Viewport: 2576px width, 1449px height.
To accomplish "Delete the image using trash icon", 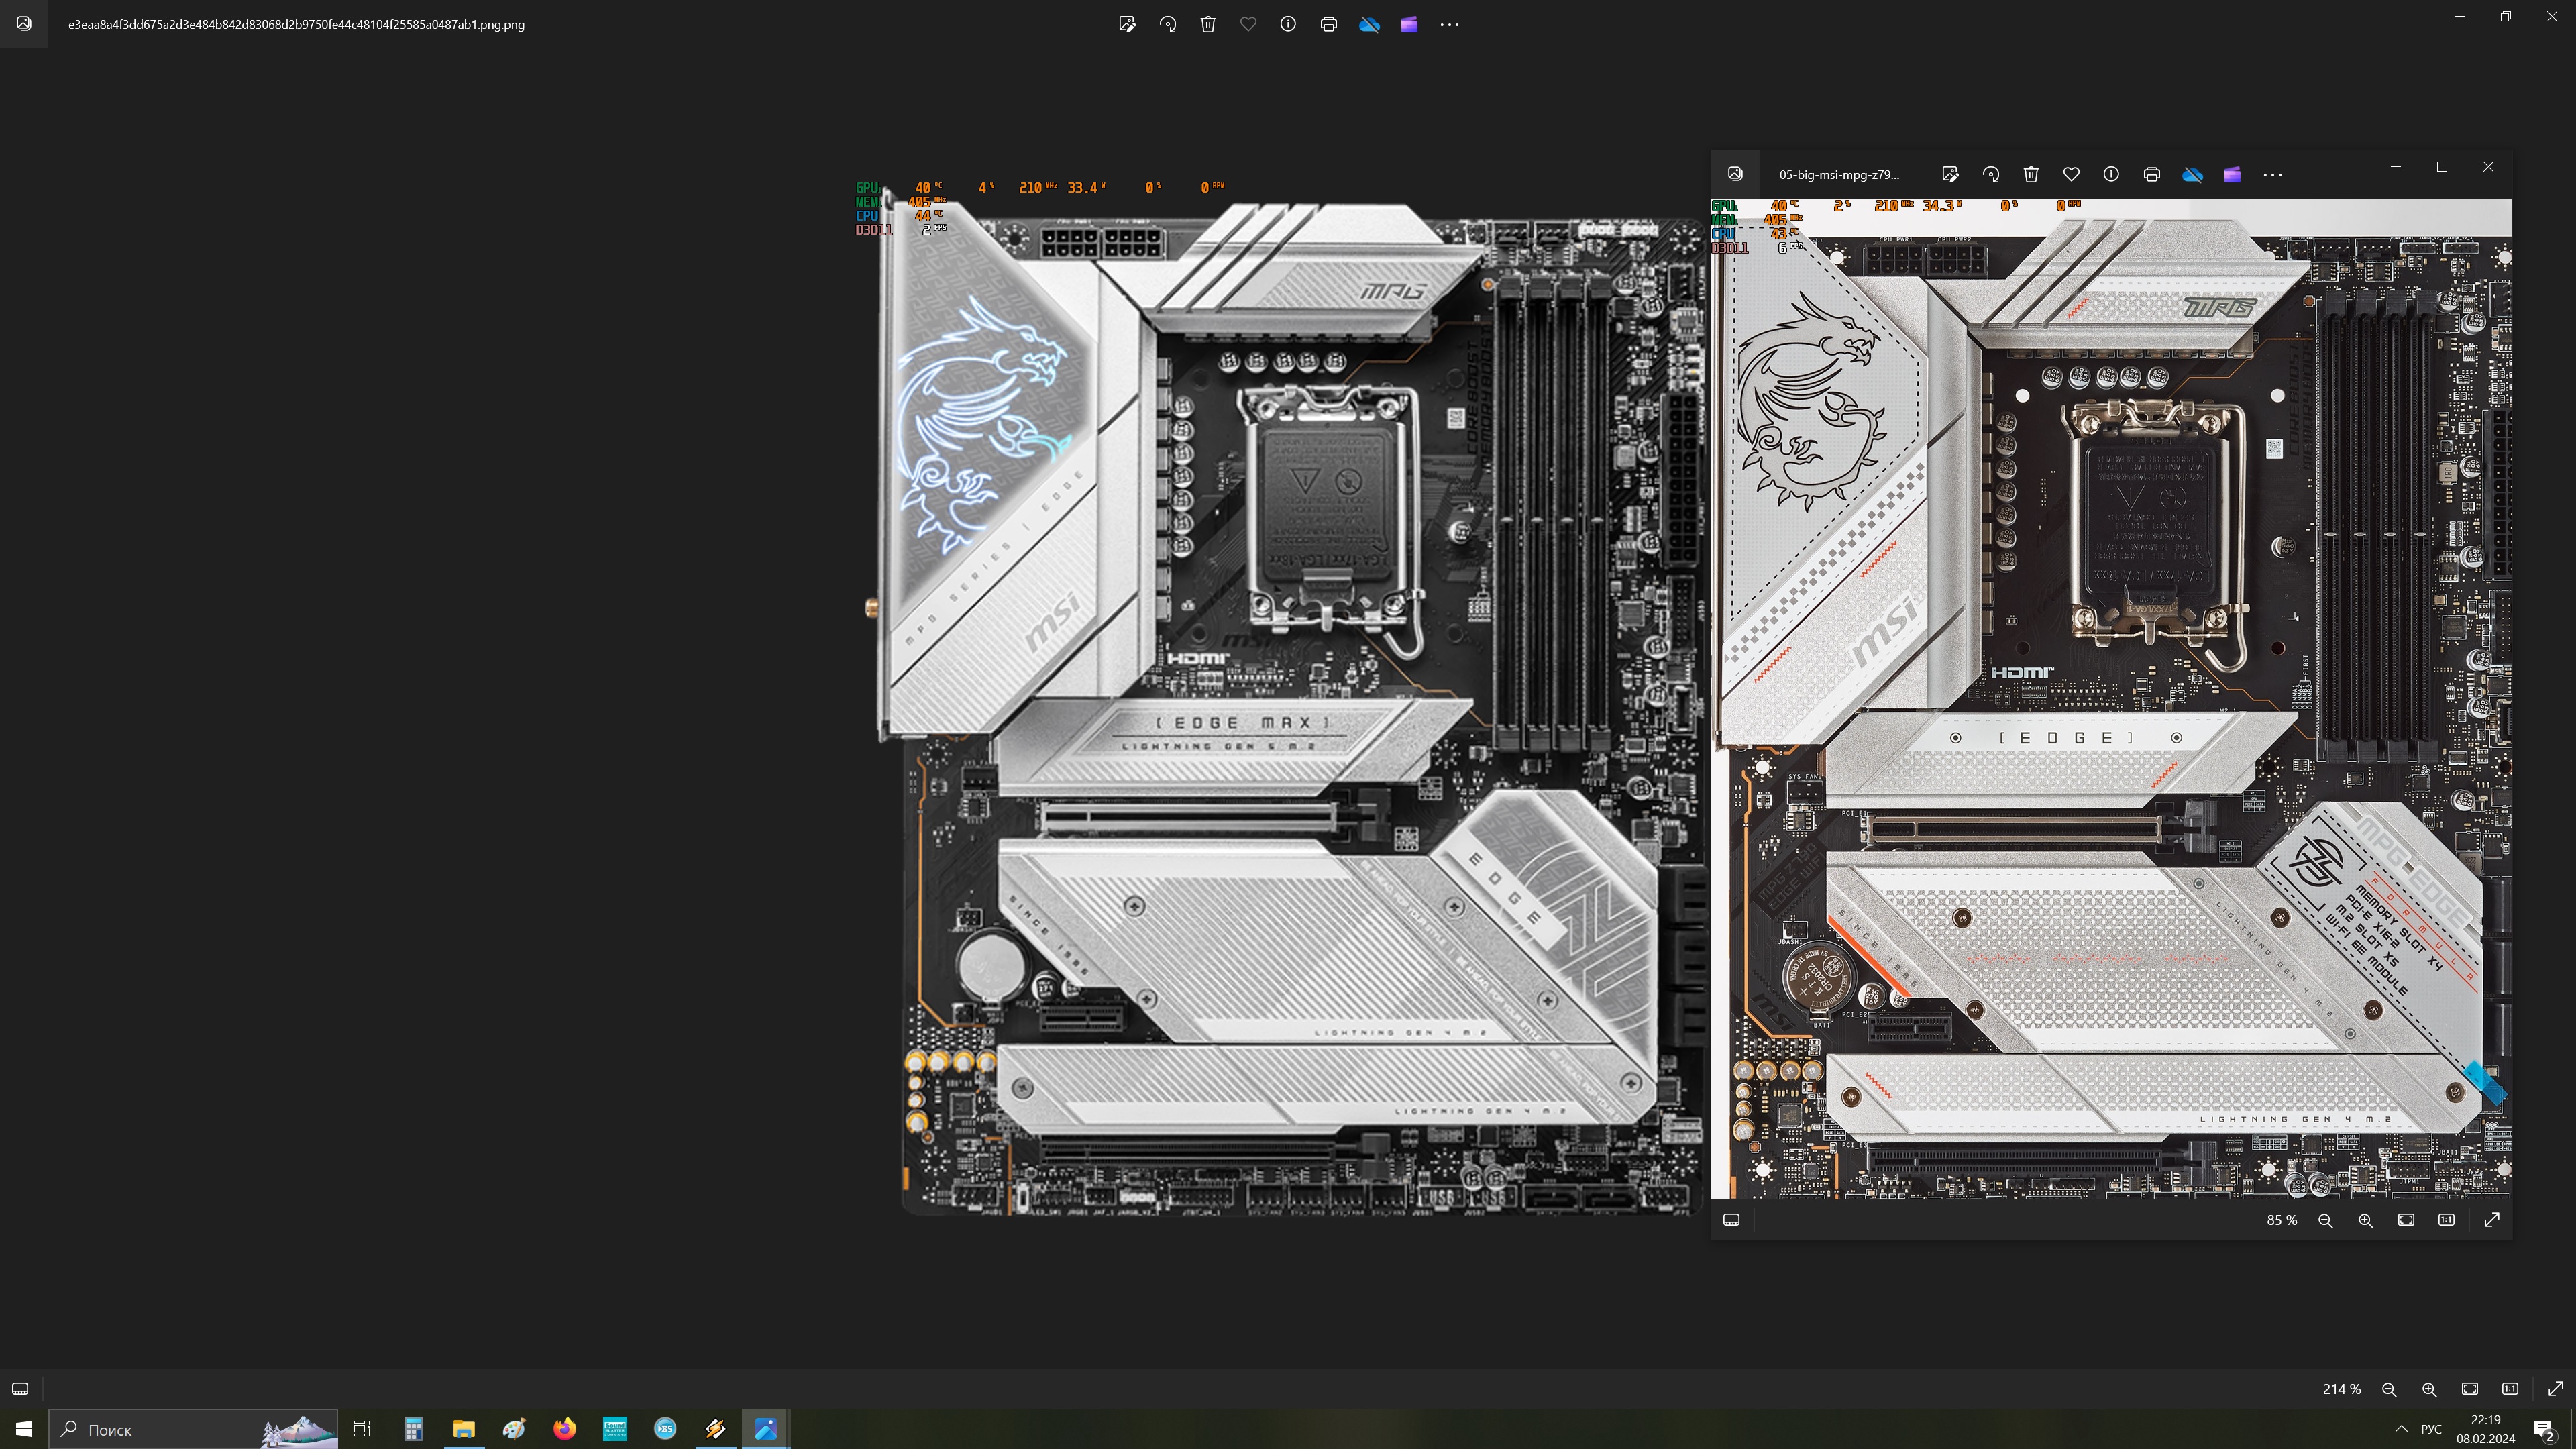I will 1208,24.
